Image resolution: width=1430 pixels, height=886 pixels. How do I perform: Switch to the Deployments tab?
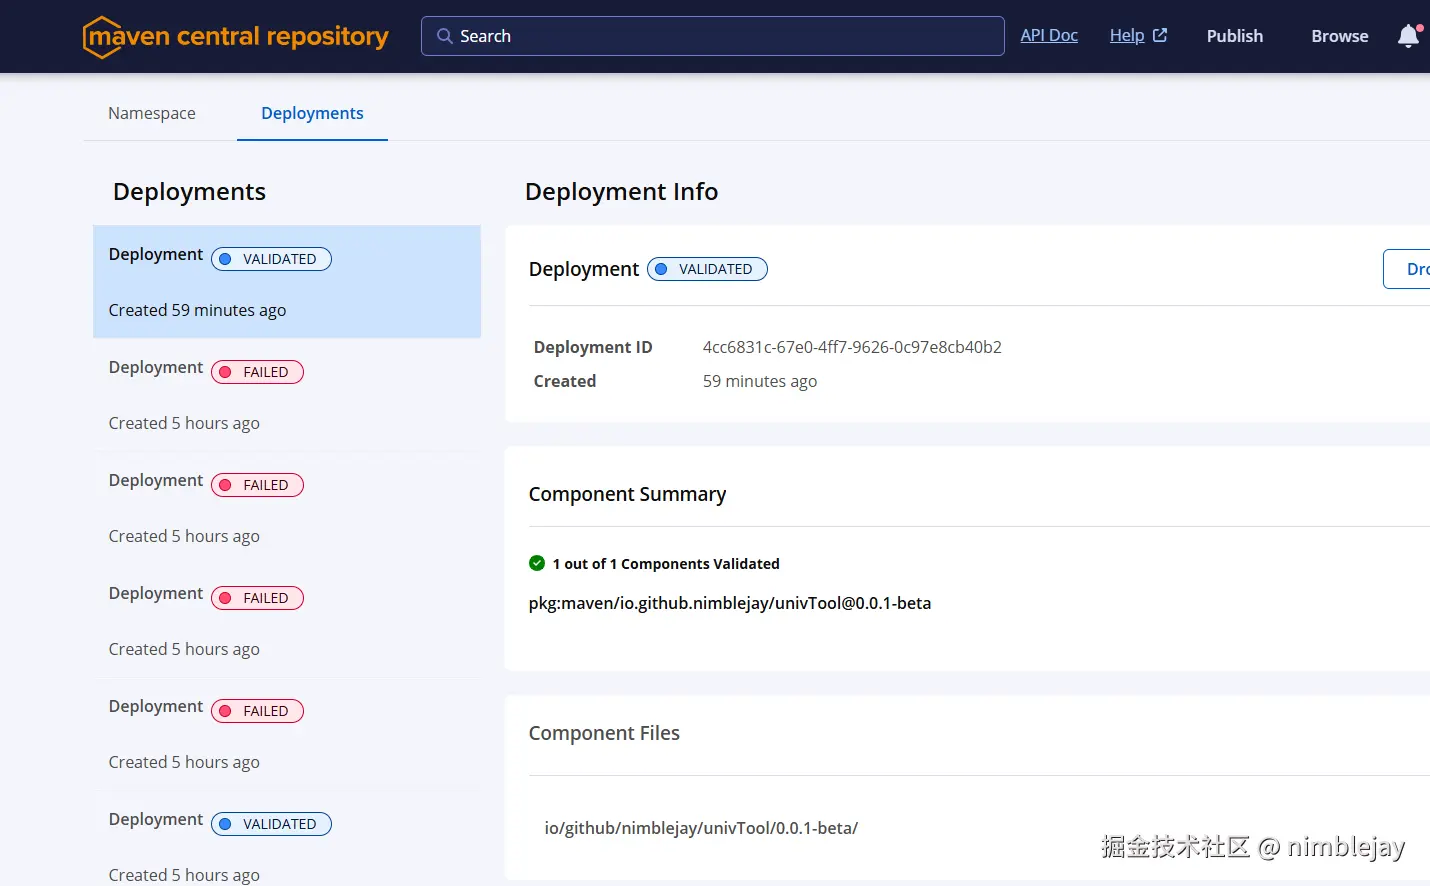(312, 113)
